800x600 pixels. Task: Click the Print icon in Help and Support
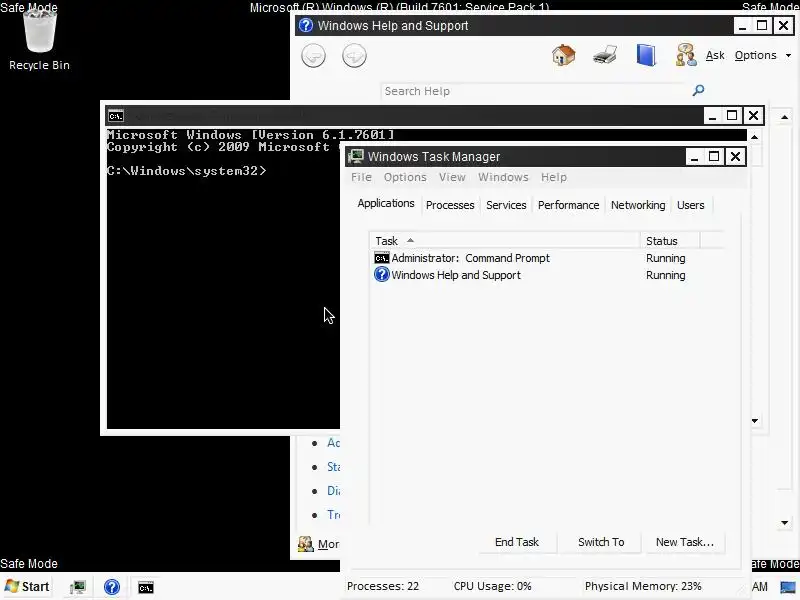[605, 55]
